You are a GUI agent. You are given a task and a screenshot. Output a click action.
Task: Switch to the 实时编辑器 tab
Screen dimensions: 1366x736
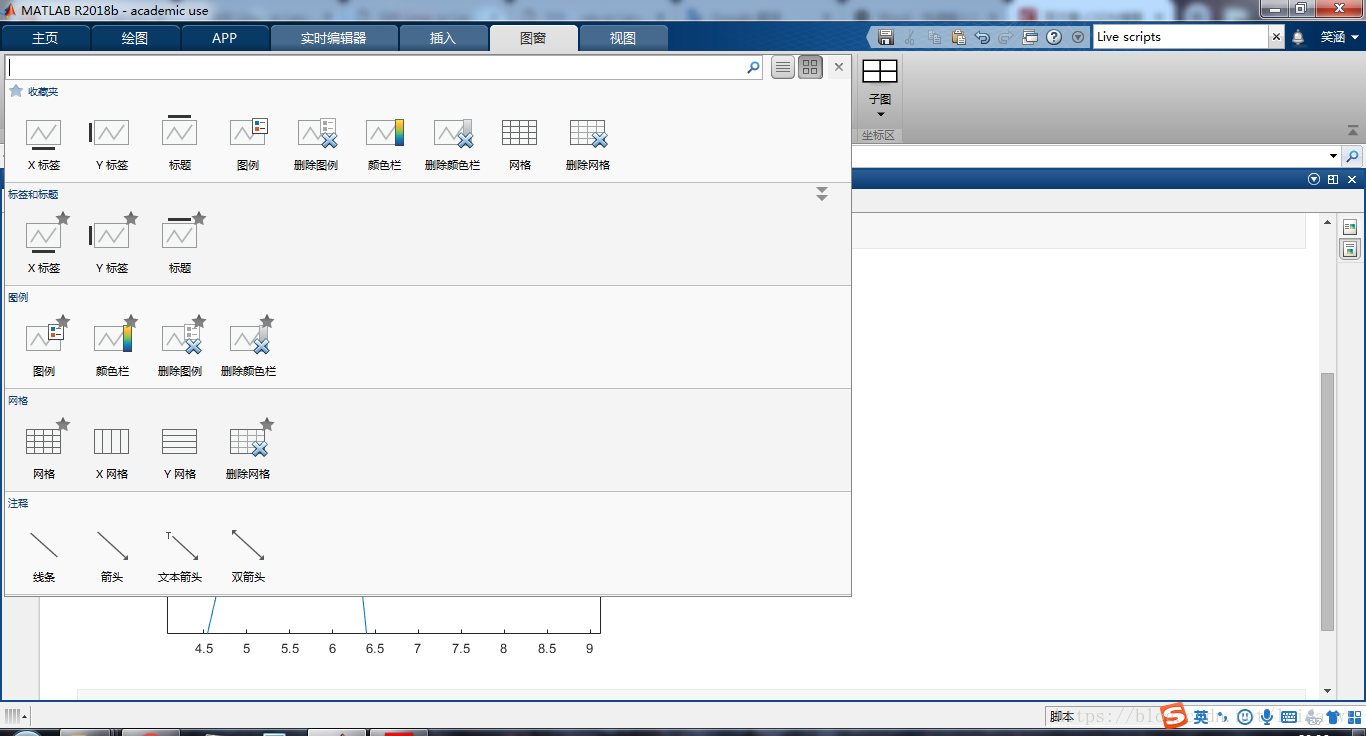click(x=334, y=38)
